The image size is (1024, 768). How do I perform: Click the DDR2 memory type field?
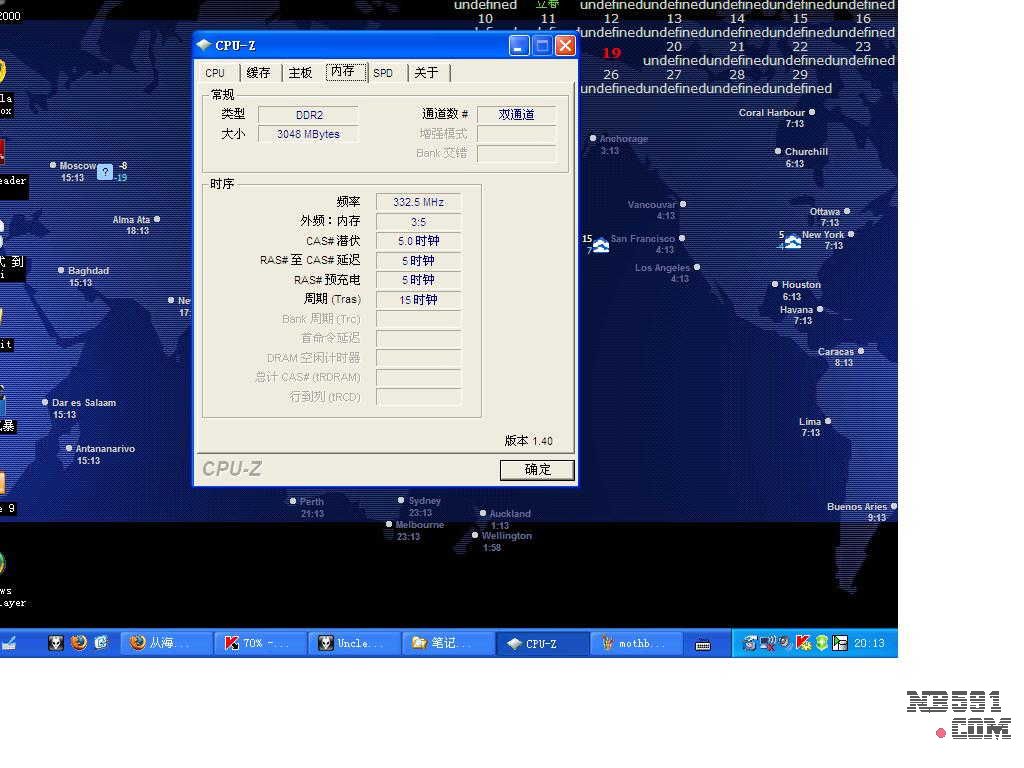point(308,115)
